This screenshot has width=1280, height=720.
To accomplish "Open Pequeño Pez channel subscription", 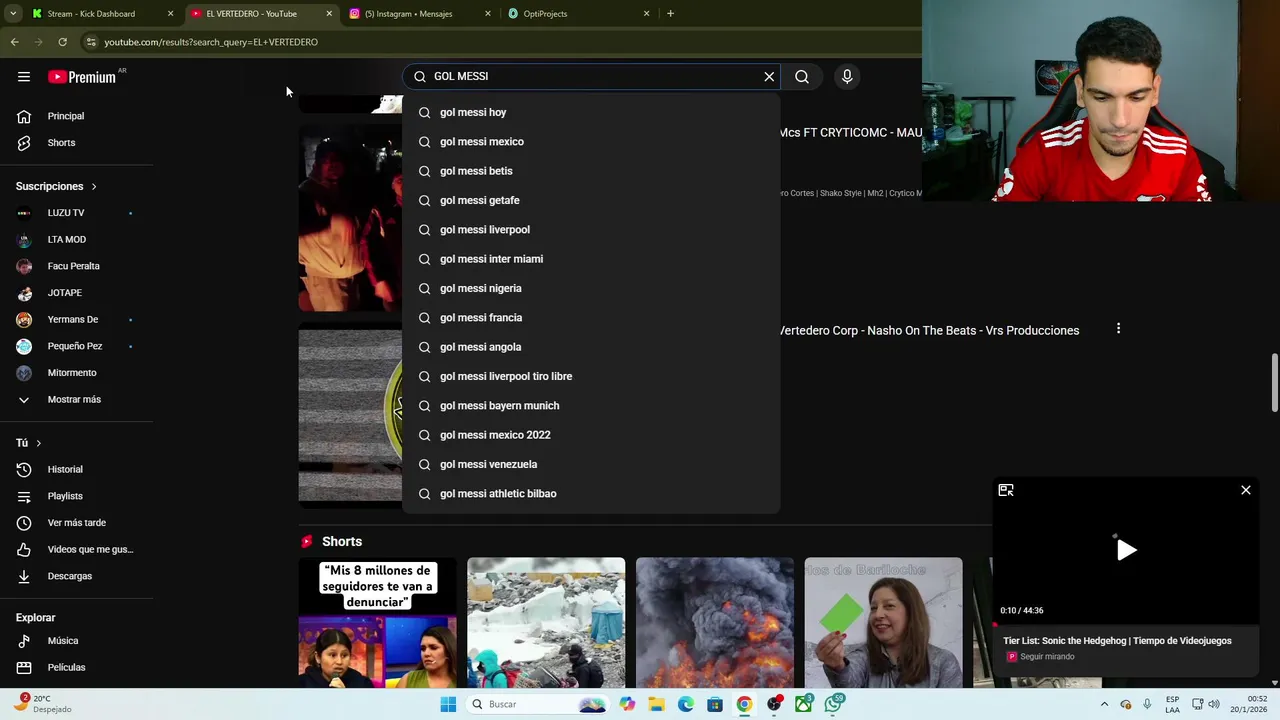I will point(76,346).
